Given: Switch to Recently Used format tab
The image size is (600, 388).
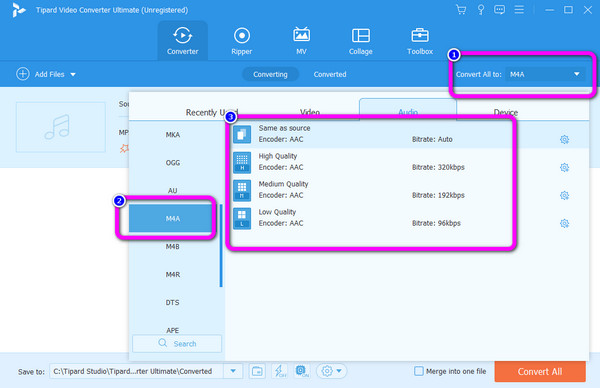Looking at the screenshot, I should [212, 112].
